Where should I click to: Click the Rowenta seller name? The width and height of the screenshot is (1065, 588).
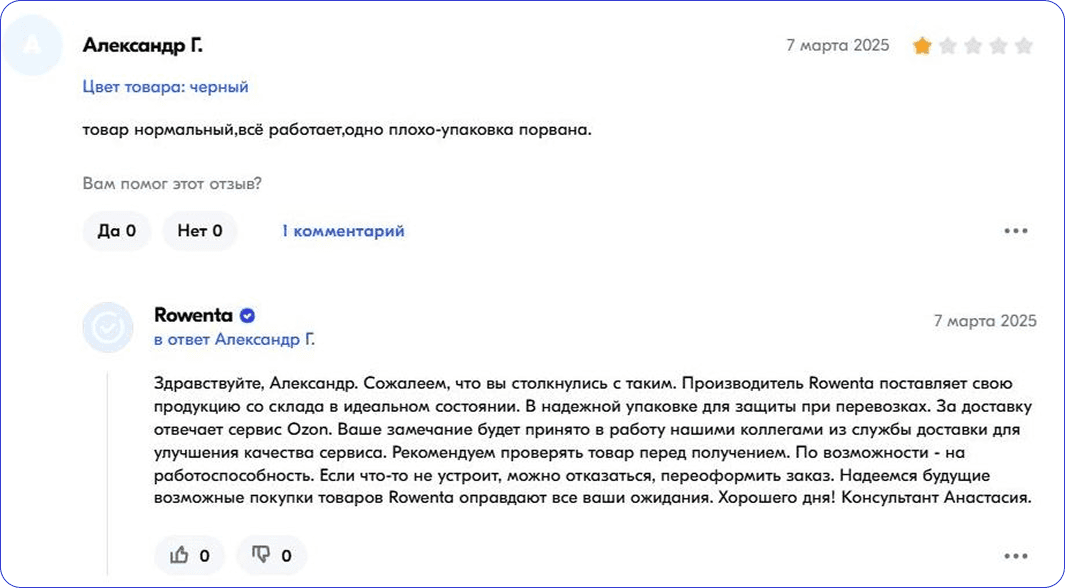pos(193,315)
